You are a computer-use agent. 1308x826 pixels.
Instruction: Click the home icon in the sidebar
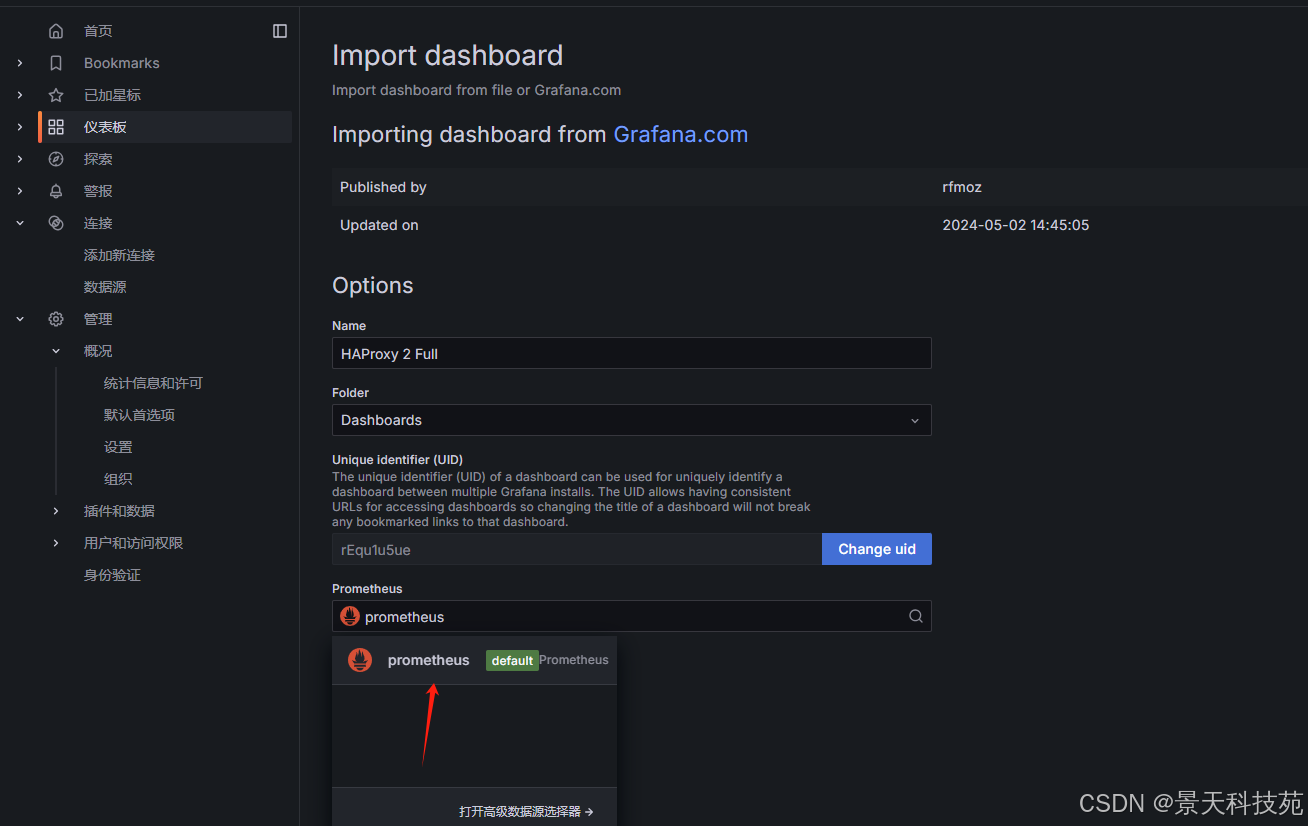pos(56,31)
